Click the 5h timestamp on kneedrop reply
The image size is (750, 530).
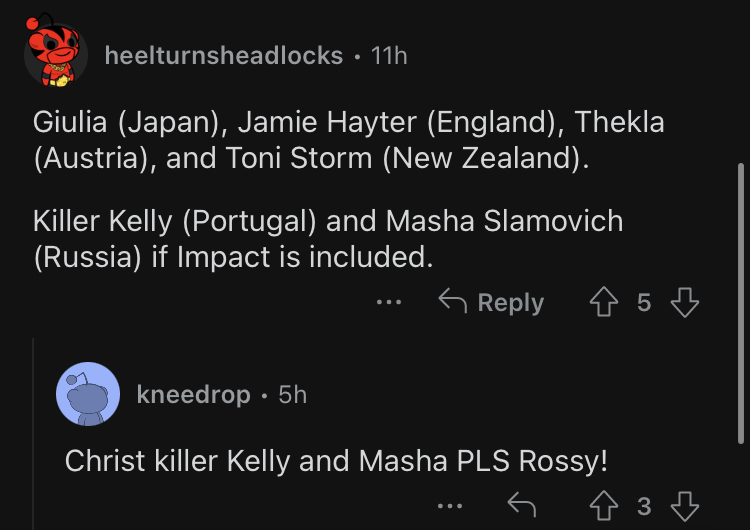292,395
